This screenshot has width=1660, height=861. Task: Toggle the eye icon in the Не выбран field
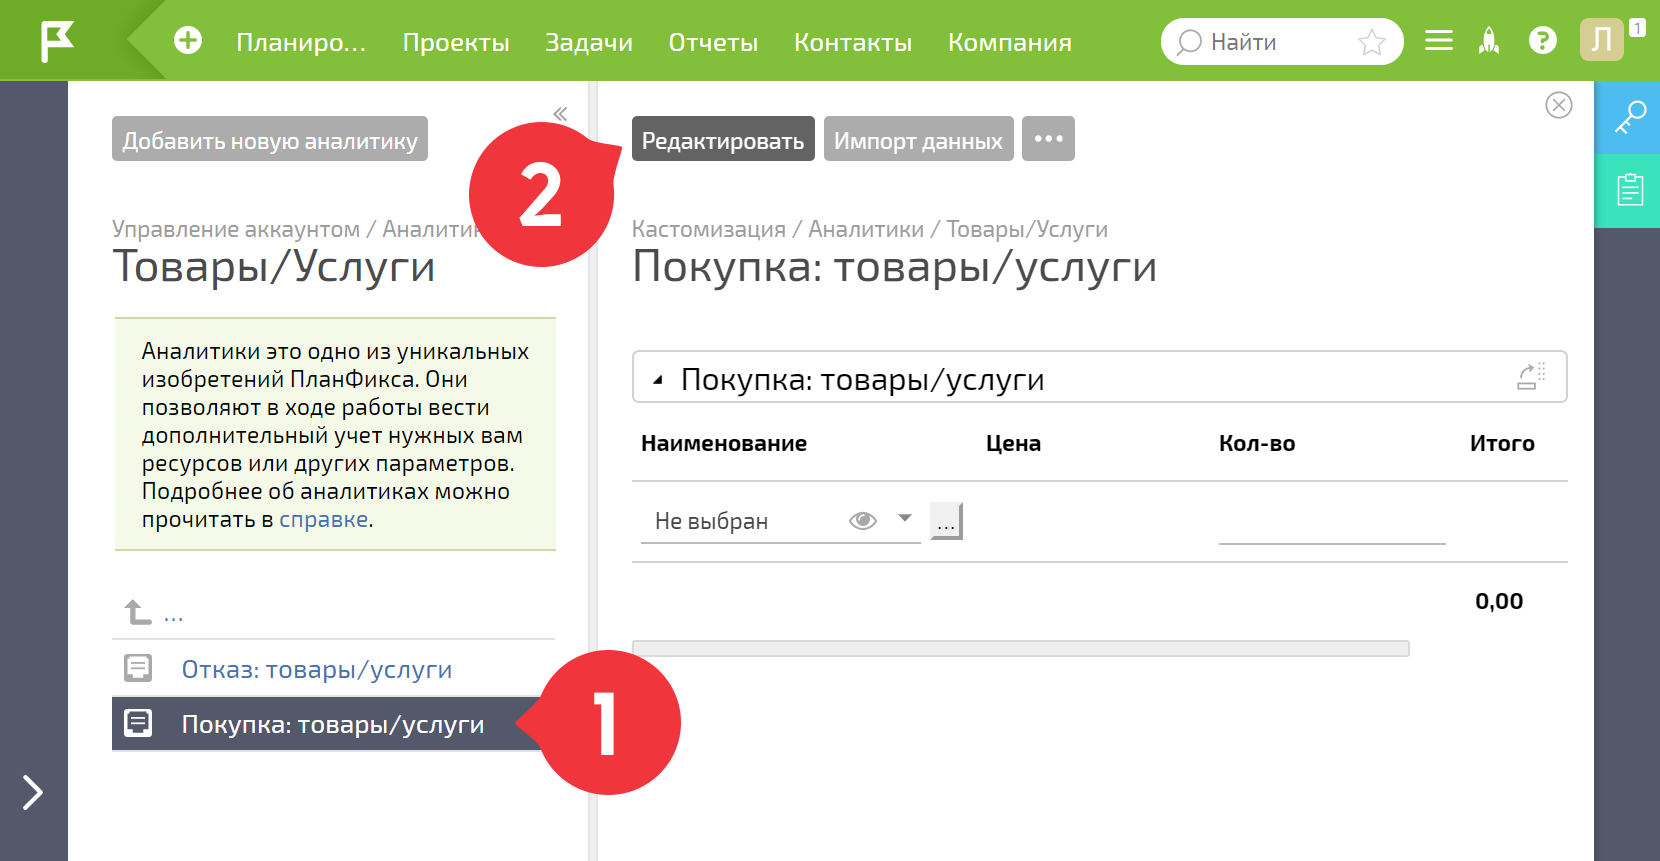coord(862,520)
